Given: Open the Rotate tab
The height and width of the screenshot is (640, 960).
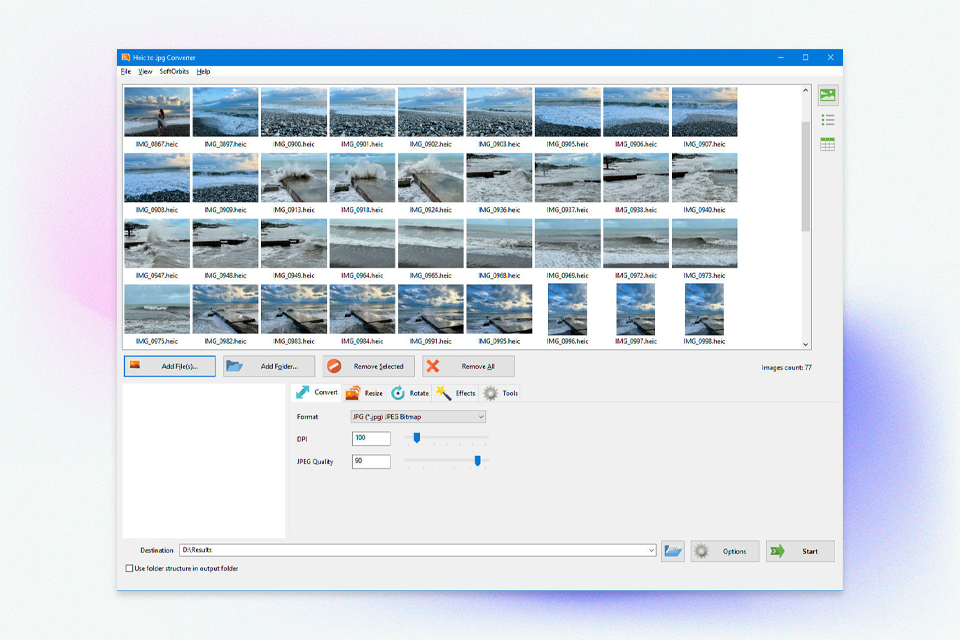Looking at the screenshot, I should pos(410,393).
